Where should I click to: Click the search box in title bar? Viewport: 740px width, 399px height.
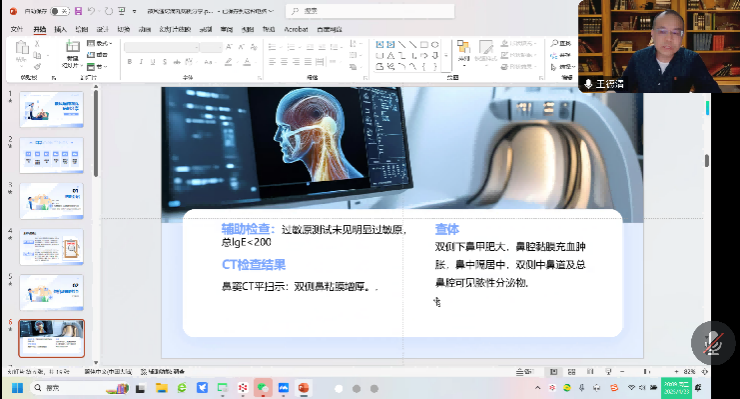click(370, 11)
